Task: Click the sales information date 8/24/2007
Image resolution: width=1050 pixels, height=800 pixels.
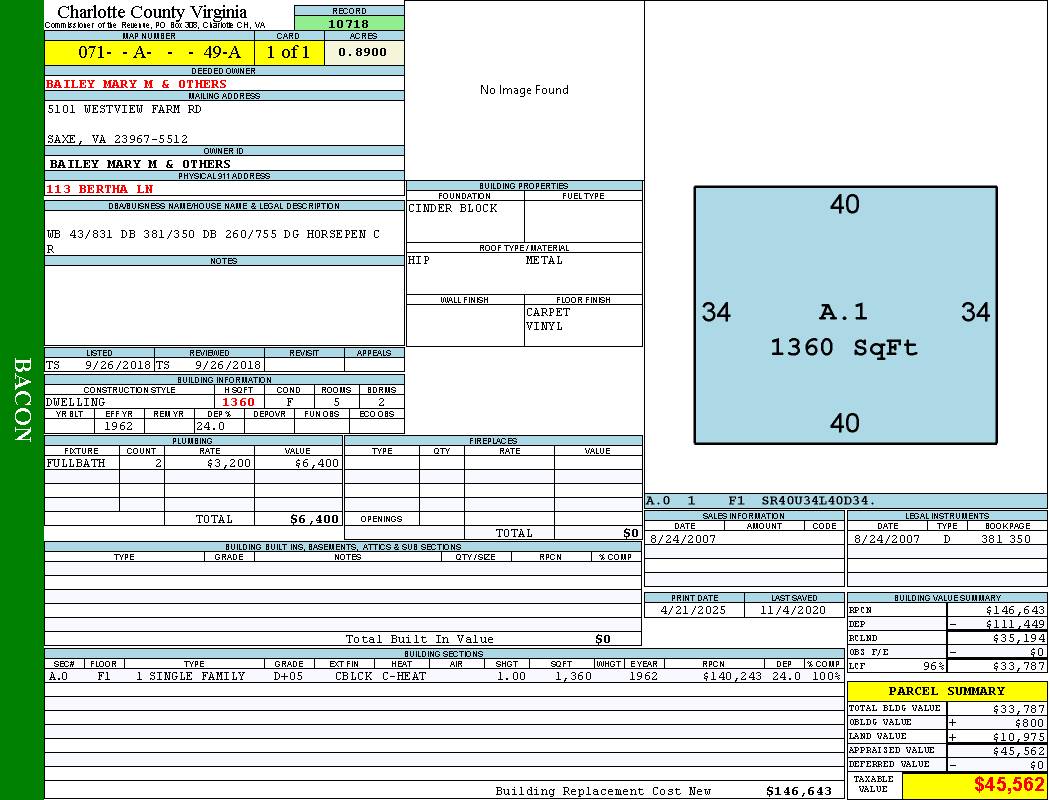Action: pos(683,539)
